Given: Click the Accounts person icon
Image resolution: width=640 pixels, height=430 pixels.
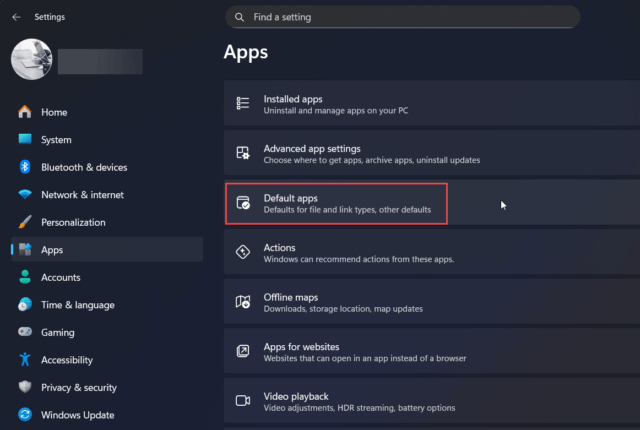Looking at the screenshot, I should point(25,277).
